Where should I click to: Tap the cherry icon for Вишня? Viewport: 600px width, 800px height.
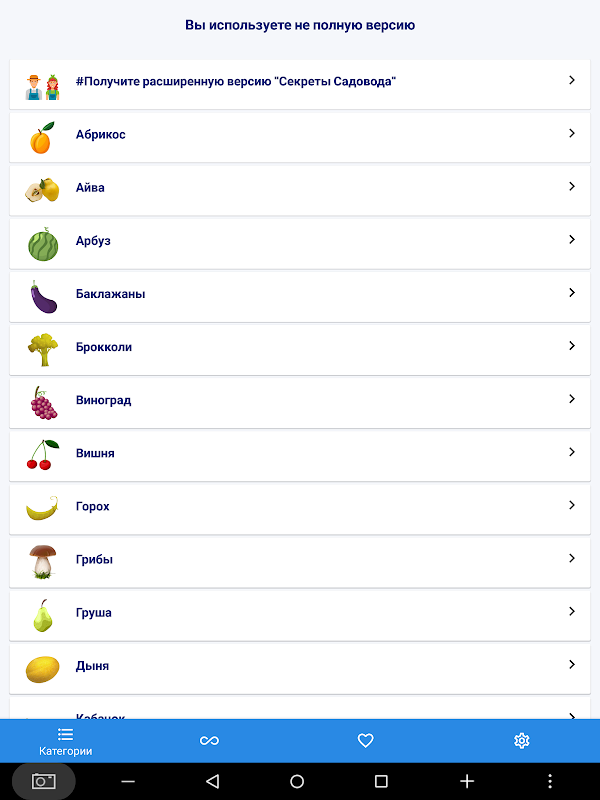pos(43,455)
